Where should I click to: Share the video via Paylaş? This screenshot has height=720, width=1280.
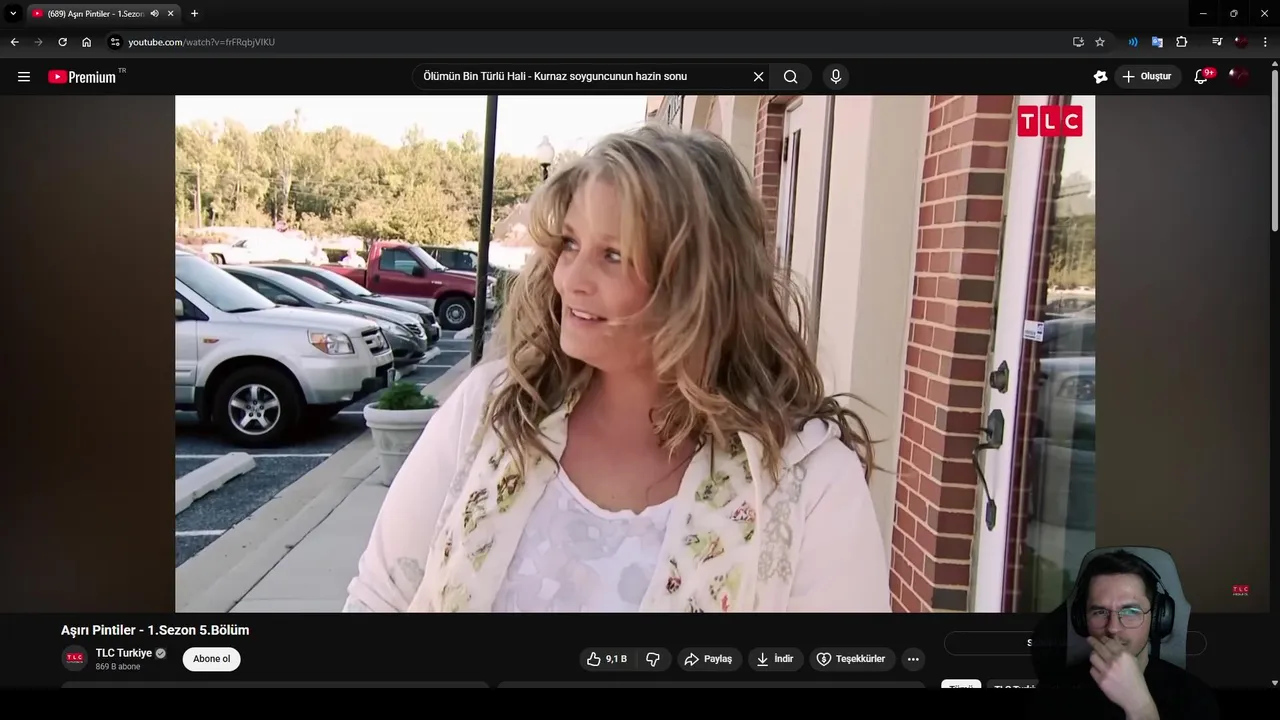click(709, 659)
